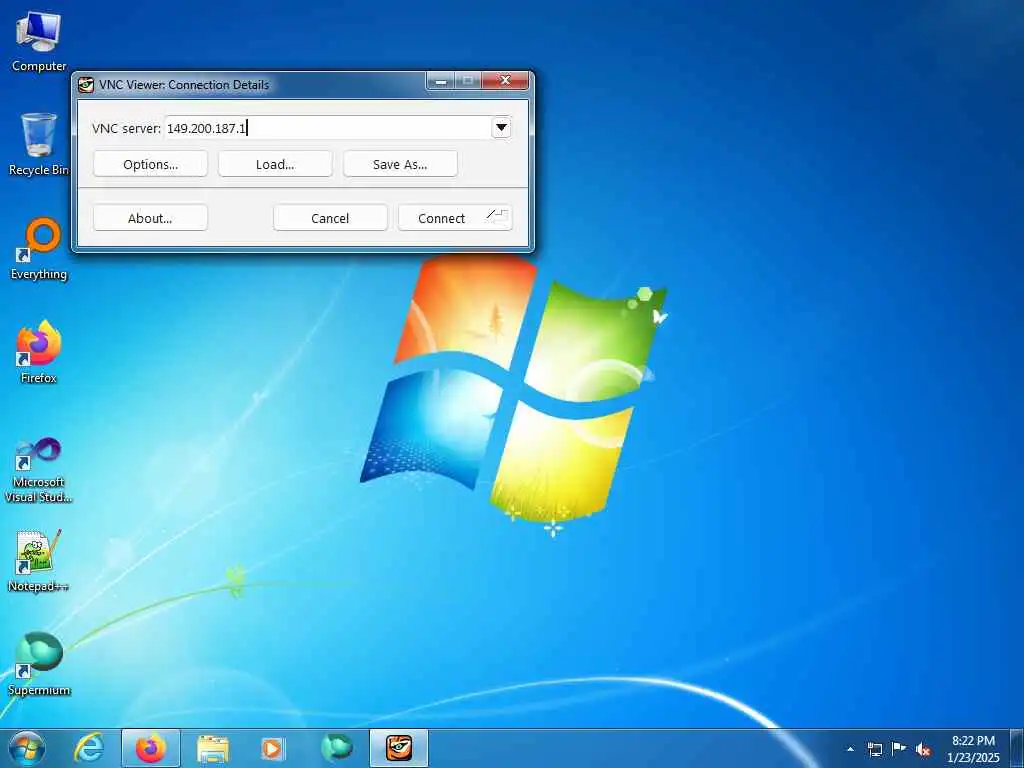Connect to the VNC server

[x=455, y=217]
